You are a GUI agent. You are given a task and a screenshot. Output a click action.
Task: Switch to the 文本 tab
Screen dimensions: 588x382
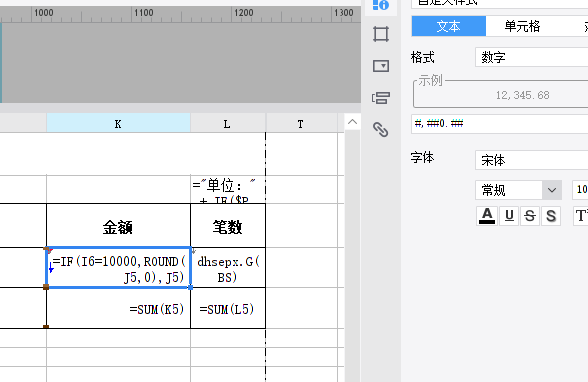[x=448, y=26]
